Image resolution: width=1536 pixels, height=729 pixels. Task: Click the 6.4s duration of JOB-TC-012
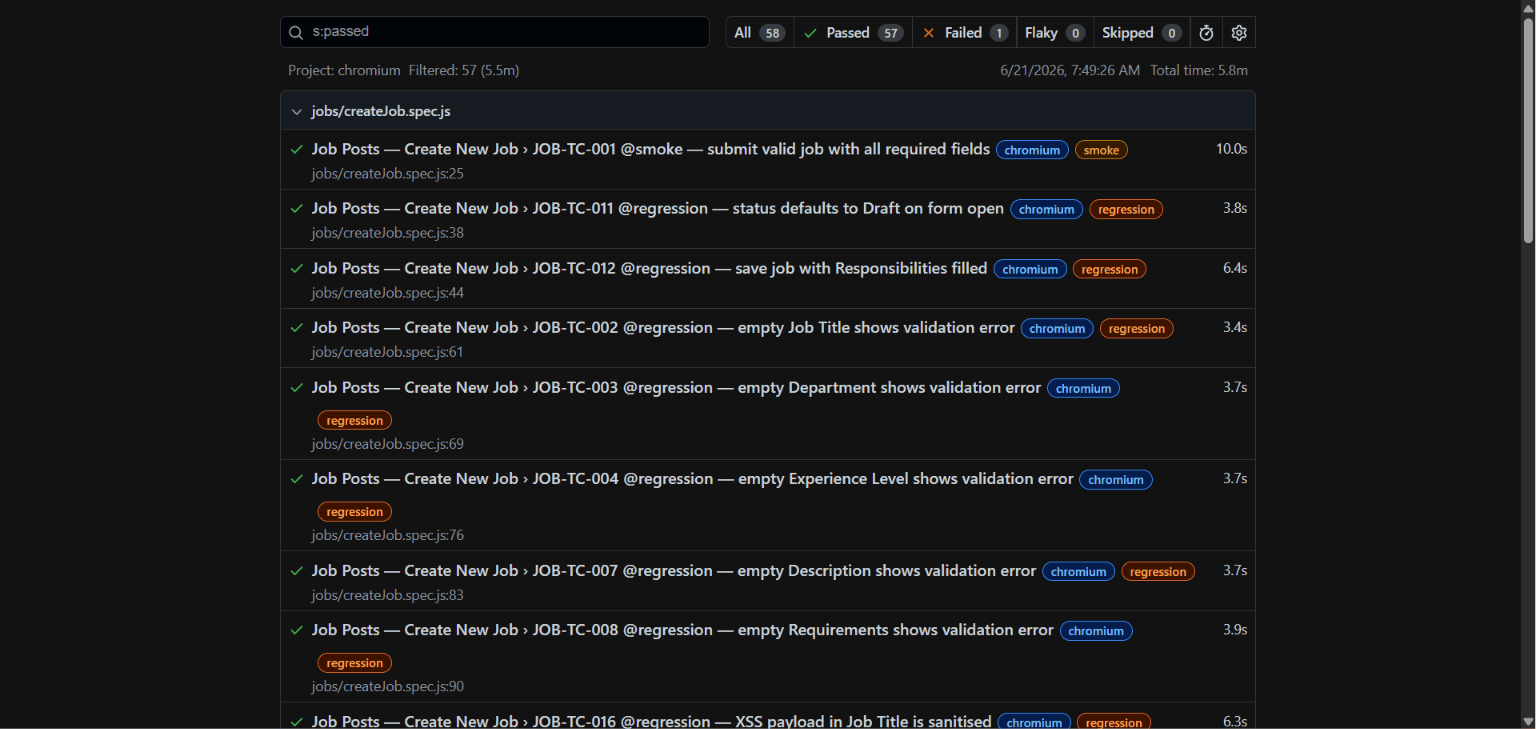1235,268
